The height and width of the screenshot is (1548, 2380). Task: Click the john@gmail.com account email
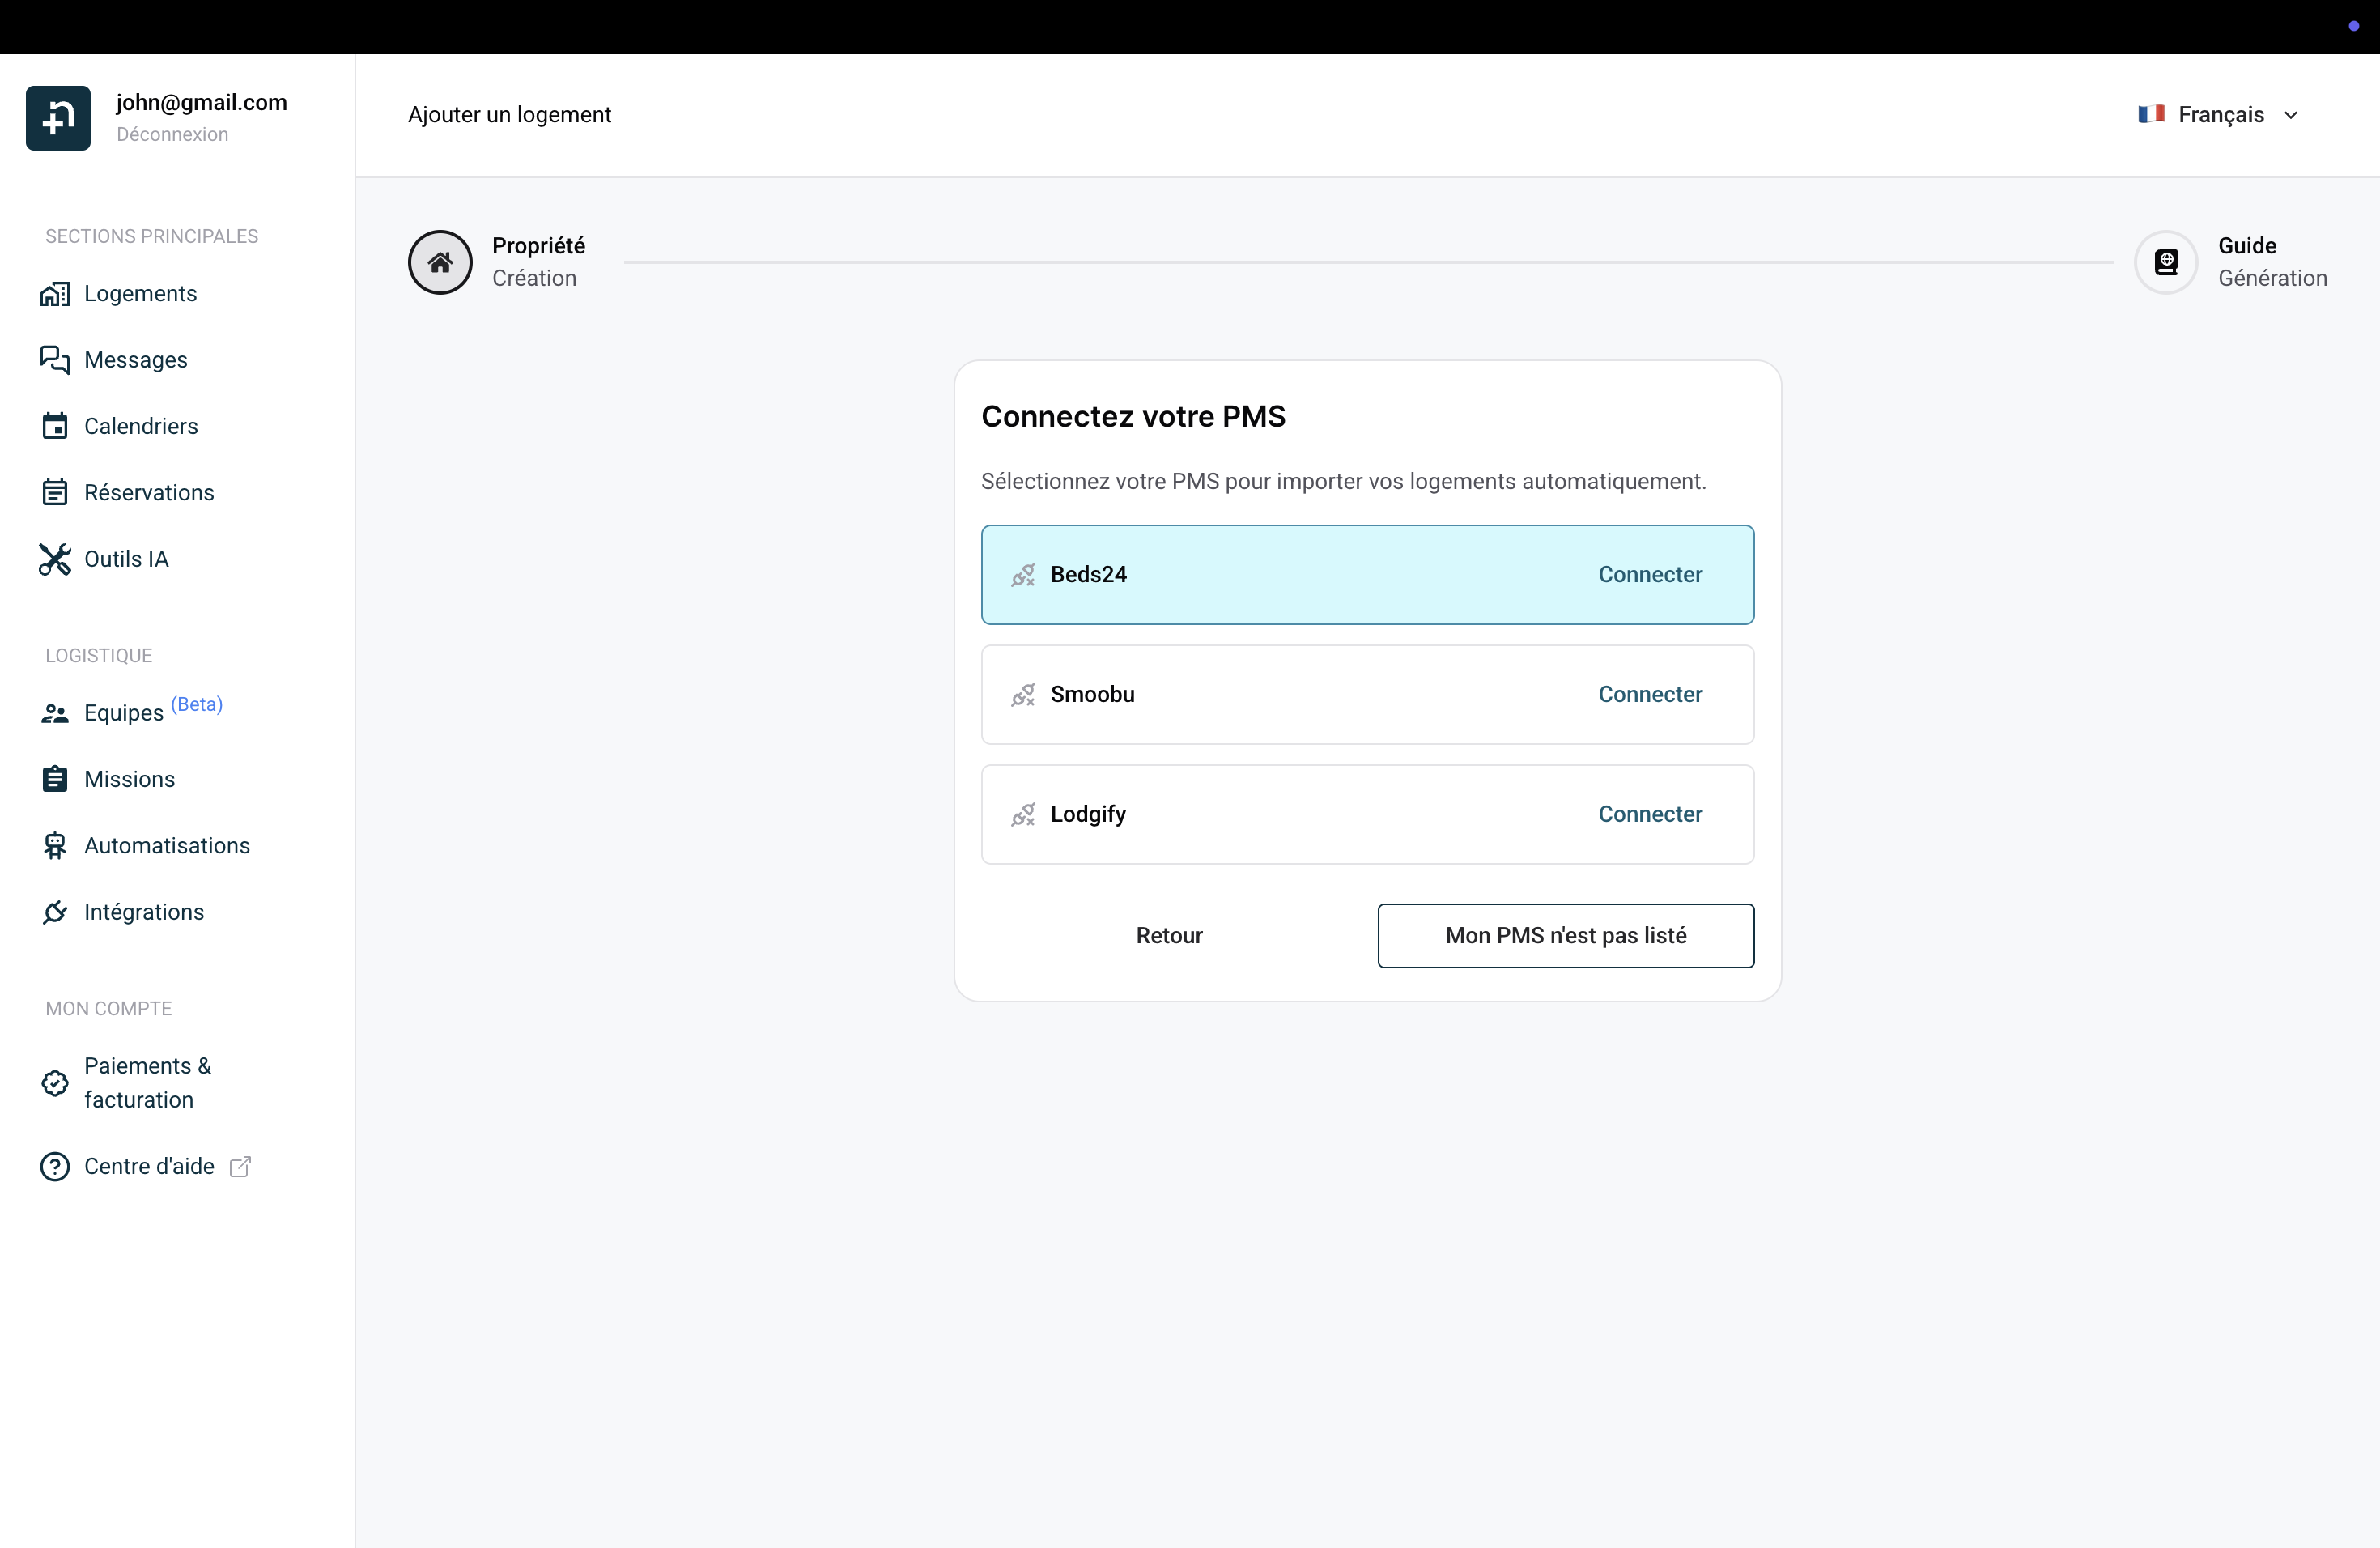[x=201, y=102]
